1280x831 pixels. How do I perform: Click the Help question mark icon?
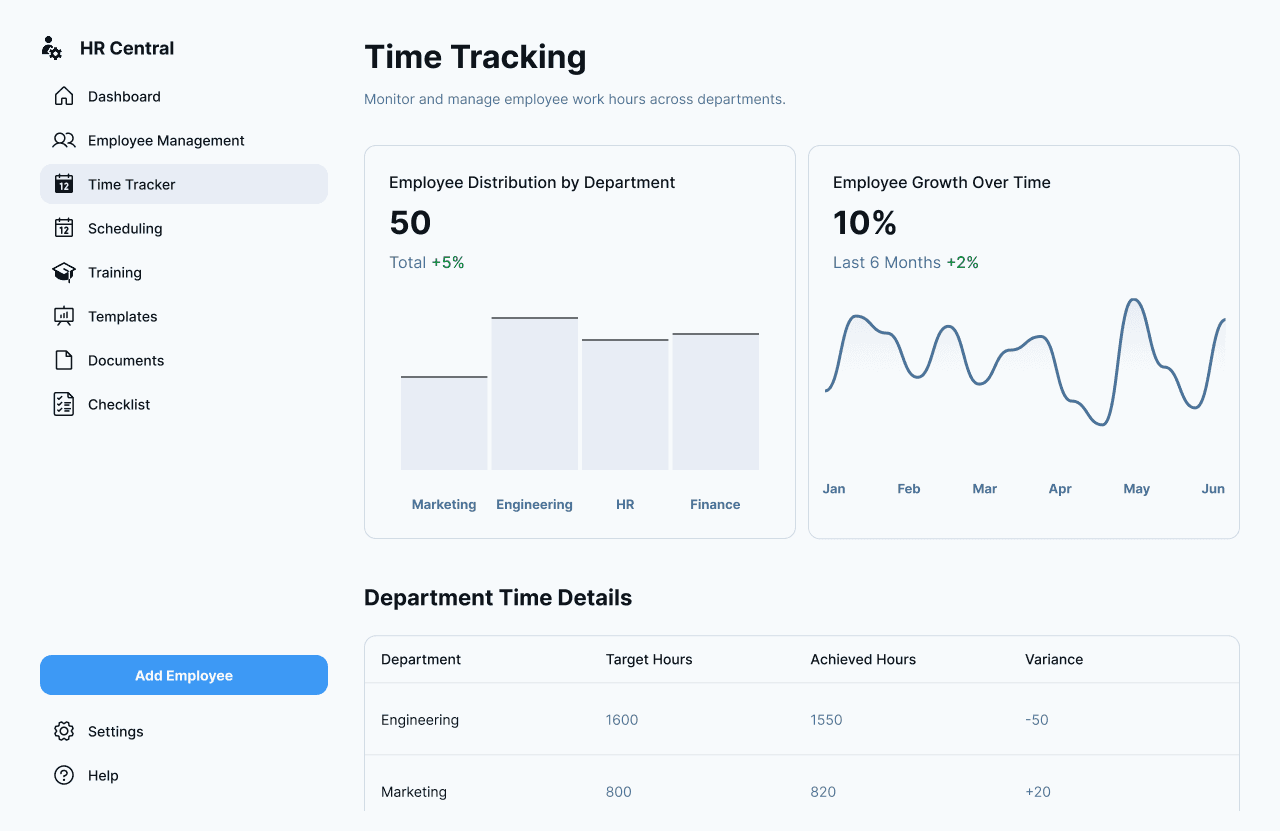(63, 775)
